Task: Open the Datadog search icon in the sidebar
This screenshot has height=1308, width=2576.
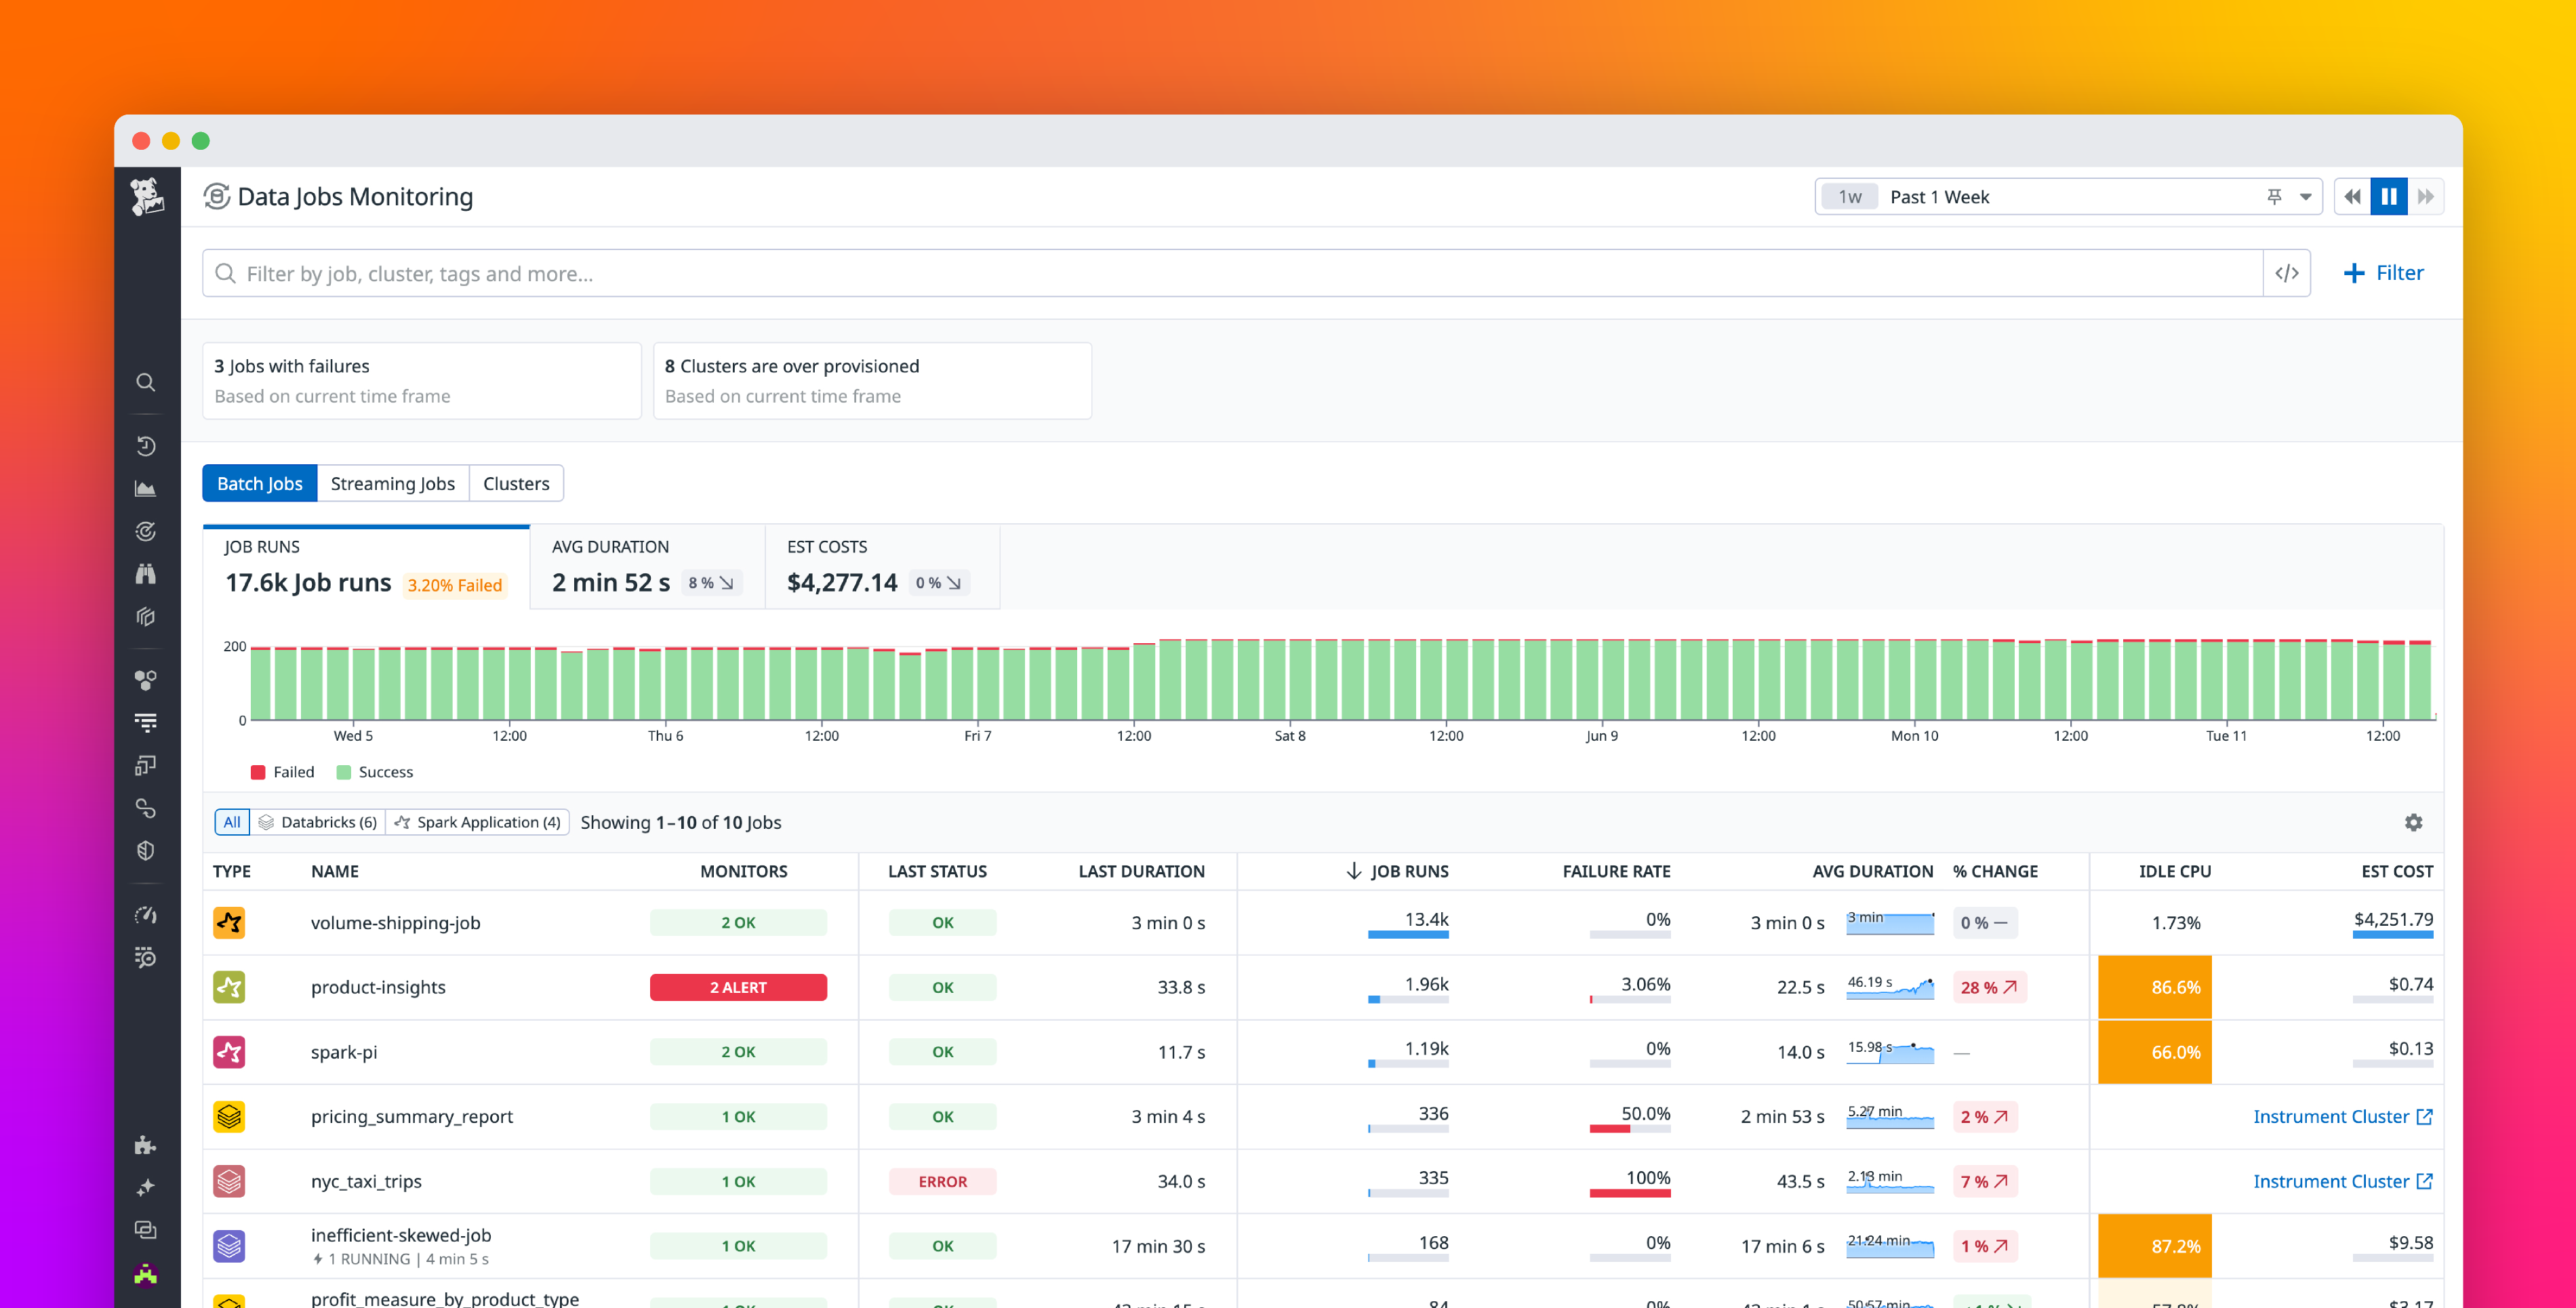Action: (146, 382)
